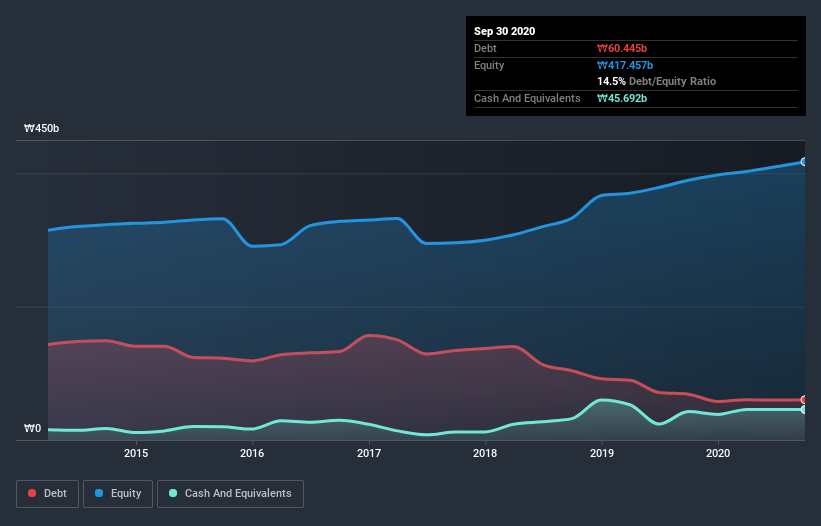Image resolution: width=821 pixels, height=526 pixels.
Task: Click the Cash value ₩45.692b in tooltip
Action: tap(622, 98)
